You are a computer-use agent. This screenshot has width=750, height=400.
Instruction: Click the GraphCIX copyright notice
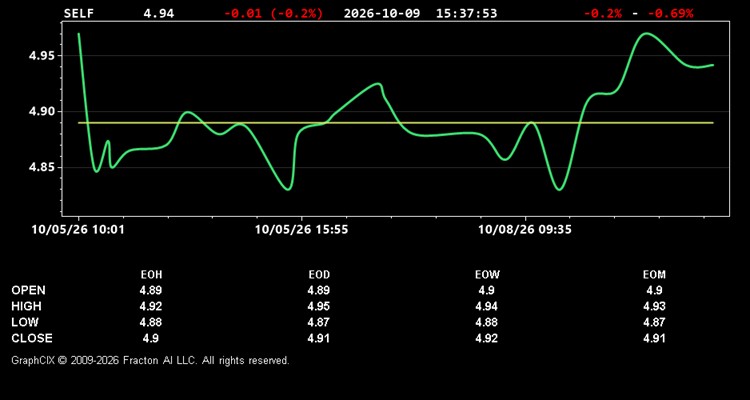[150, 360]
